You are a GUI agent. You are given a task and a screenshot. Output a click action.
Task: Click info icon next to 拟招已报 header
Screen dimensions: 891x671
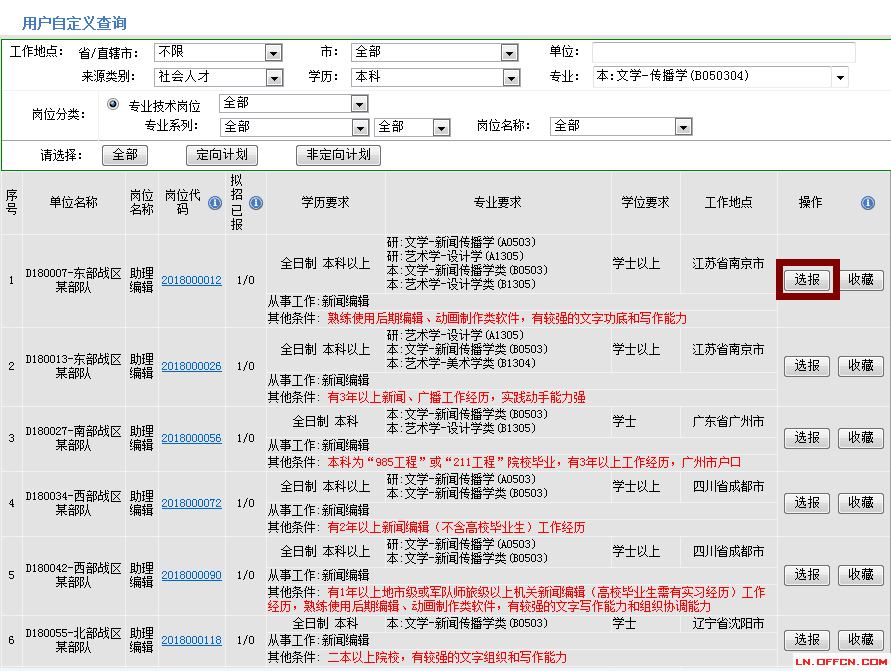coord(256,203)
